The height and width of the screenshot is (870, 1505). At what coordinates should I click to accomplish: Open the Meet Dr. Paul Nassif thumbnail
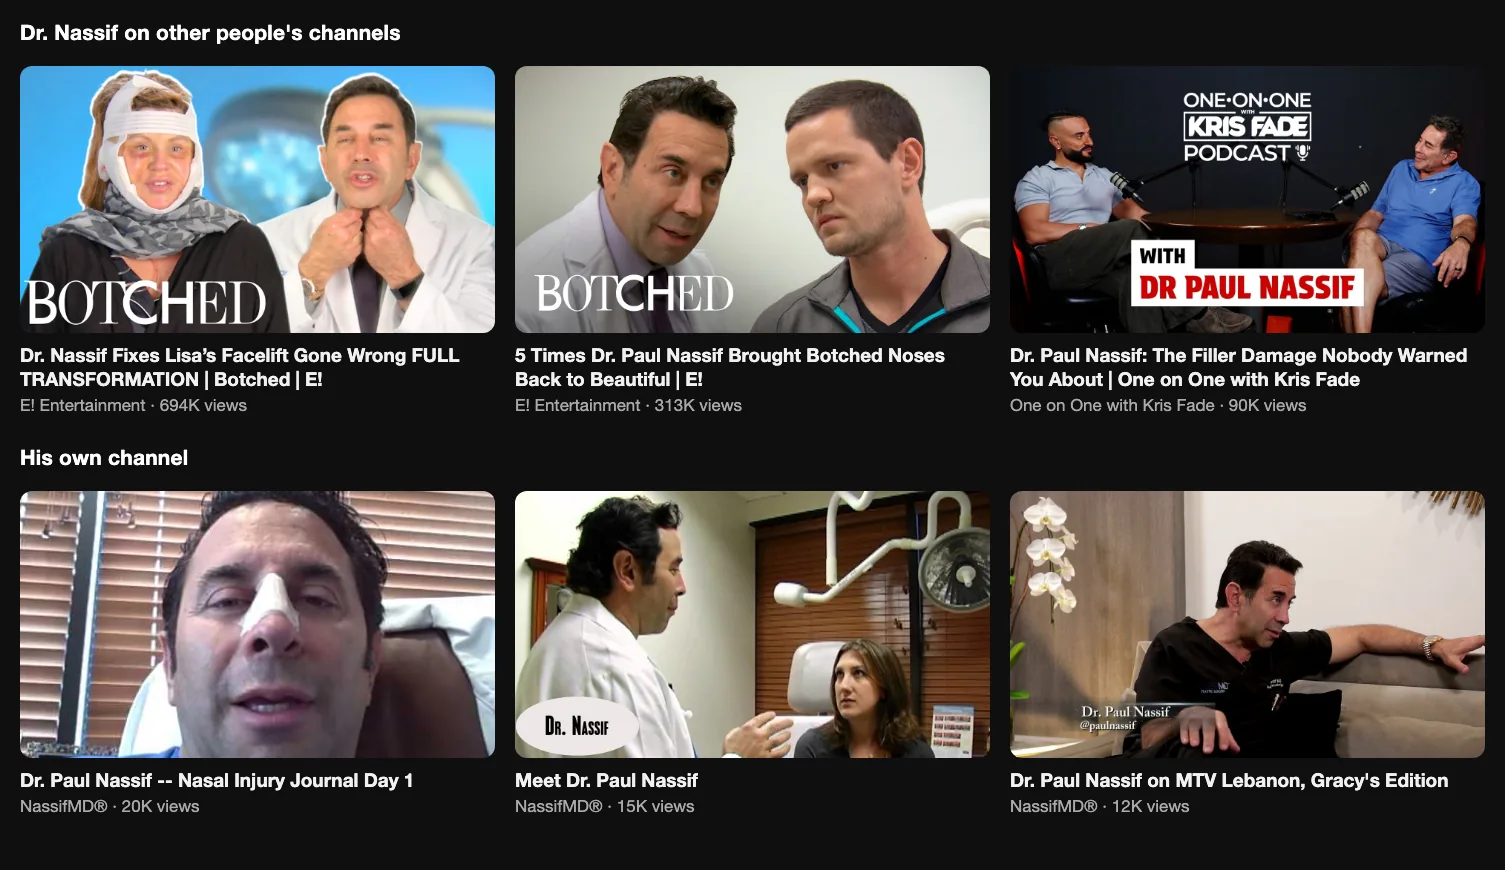(752, 624)
